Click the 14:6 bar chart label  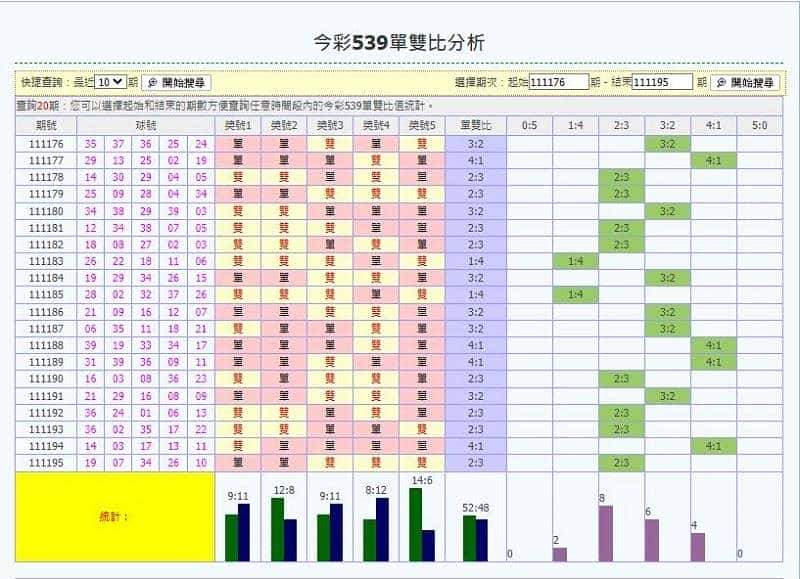click(x=422, y=480)
